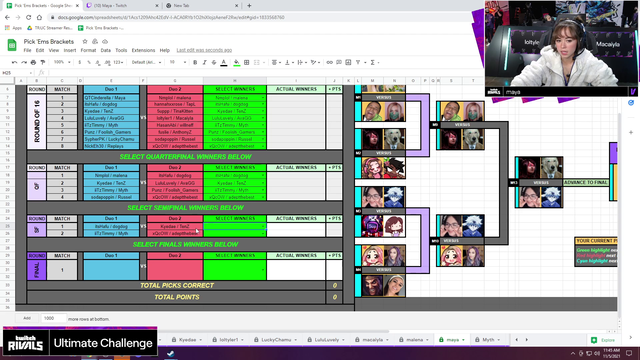Insert link icon in toolbar
Image resolution: width=640 pixels, height=360 pixels.
click(x=329, y=62)
